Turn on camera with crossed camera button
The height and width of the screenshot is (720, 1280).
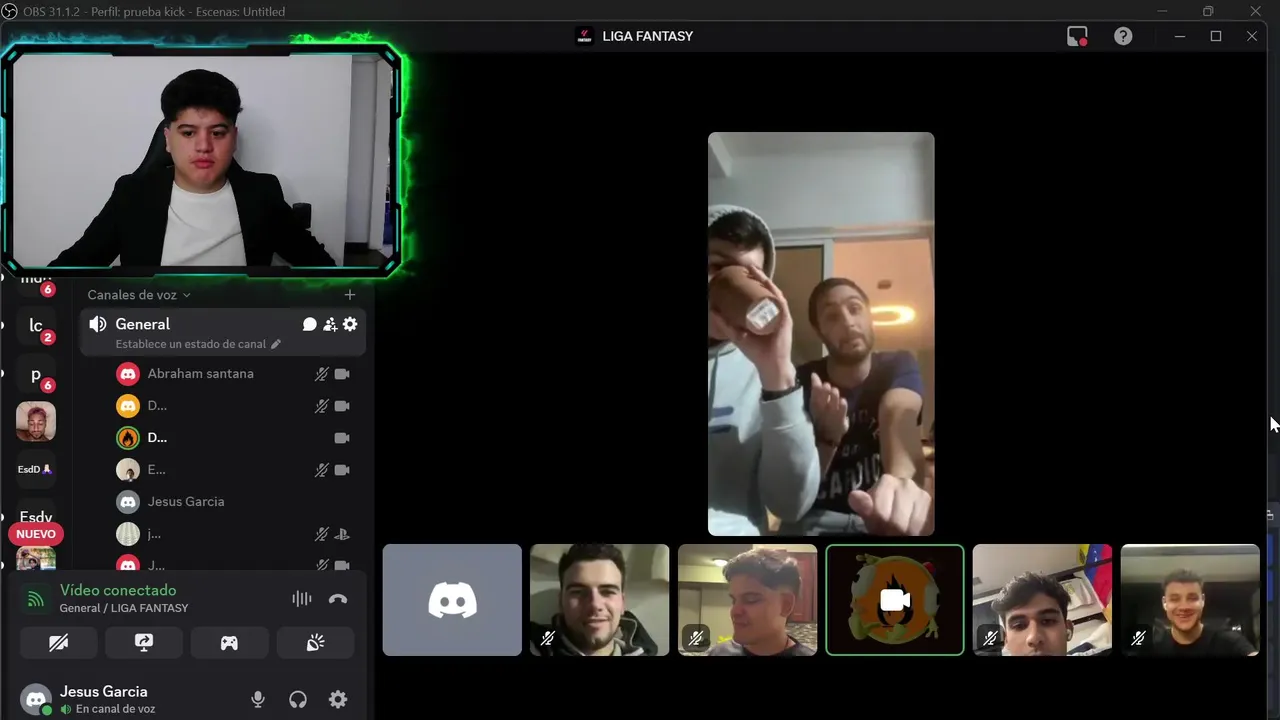pyautogui.click(x=59, y=643)
